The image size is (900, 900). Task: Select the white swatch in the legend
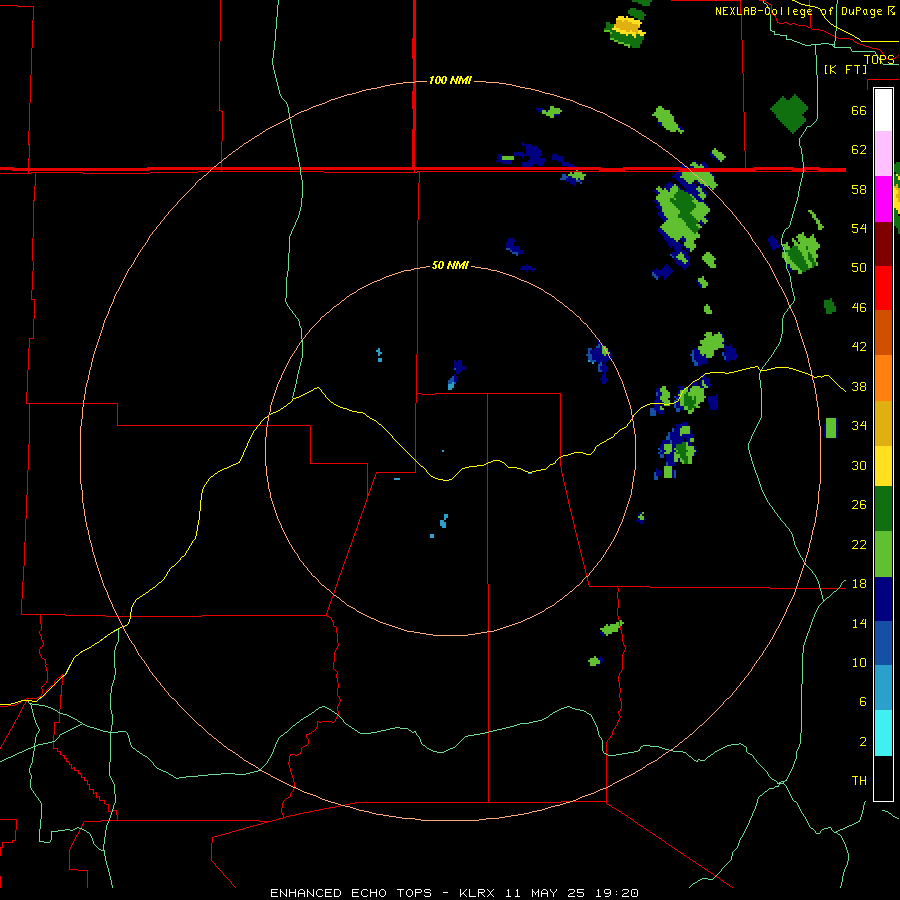point(883,110)
